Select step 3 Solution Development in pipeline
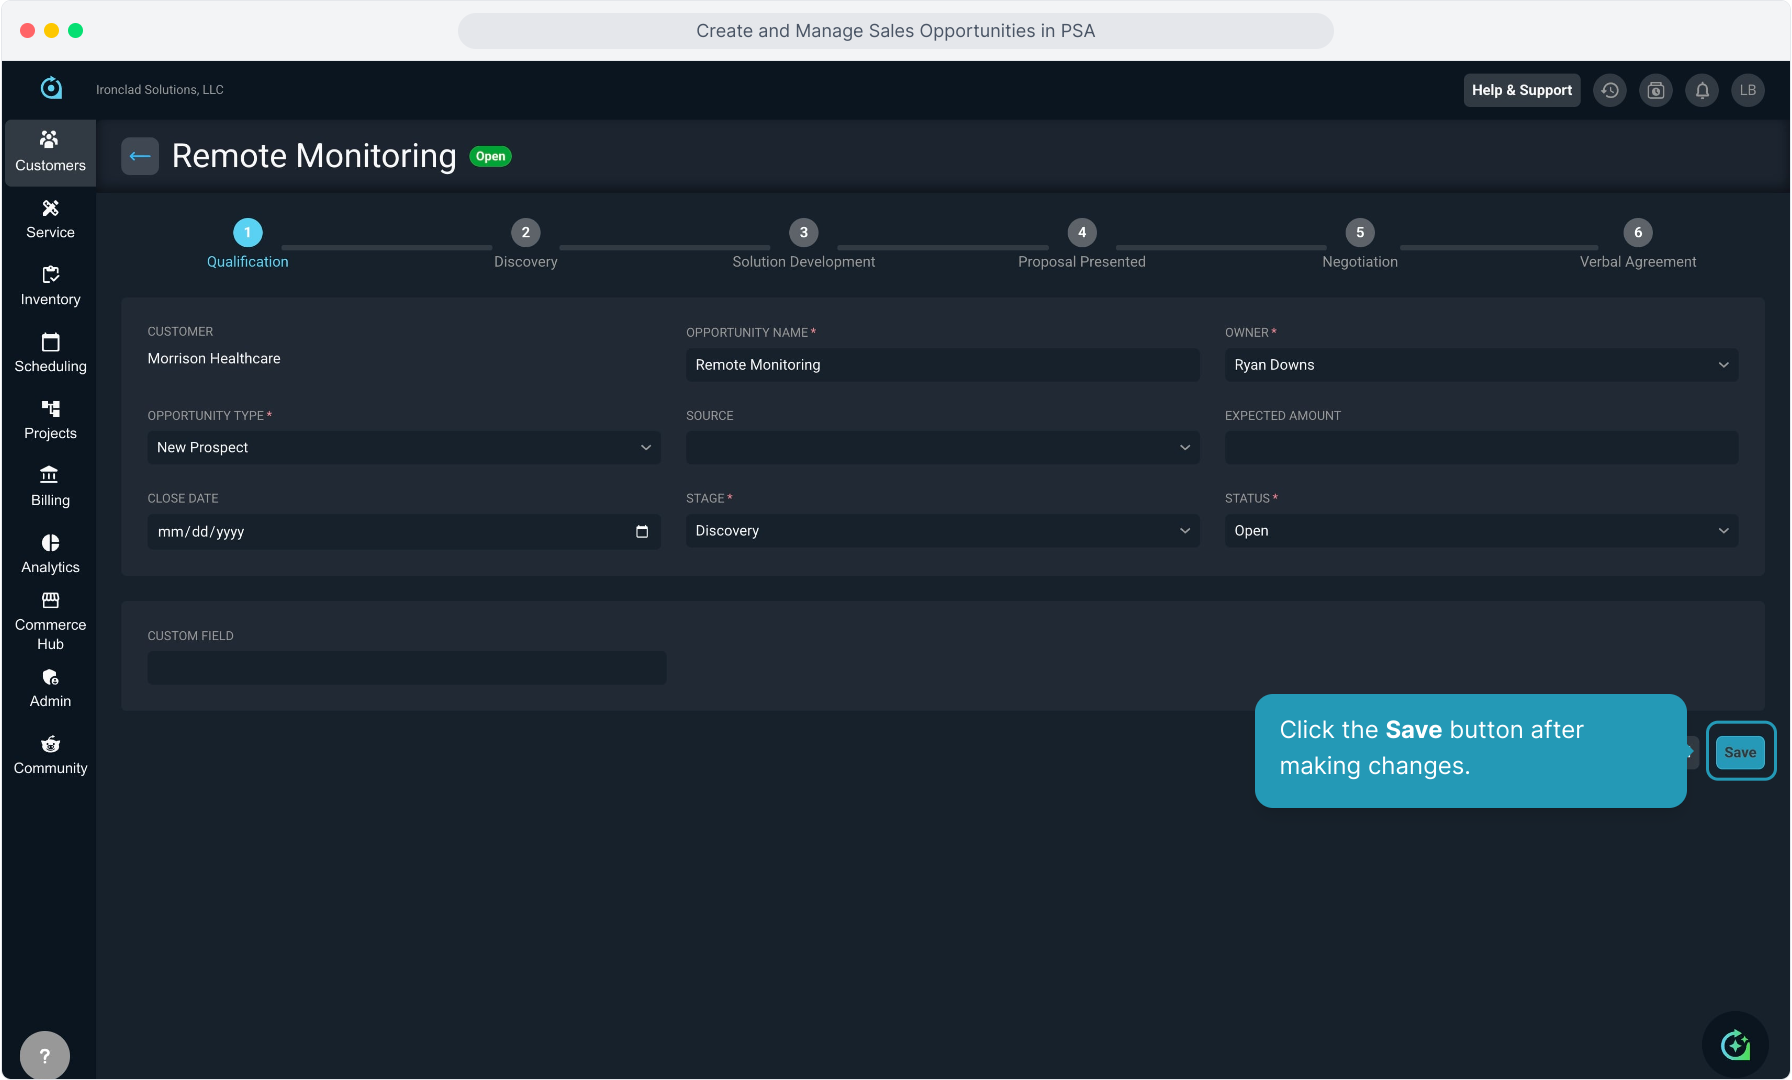The height and width of the screenshot is (1080, 1792). [x=803, y=233]
